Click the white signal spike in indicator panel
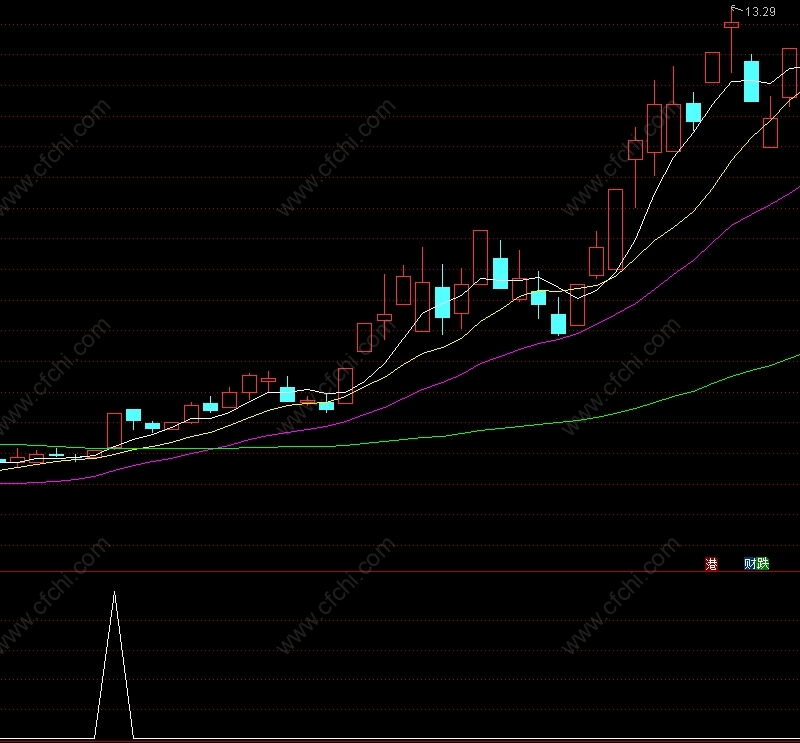Viewport: 800px width, 743px height. click(x=114, y=663)
